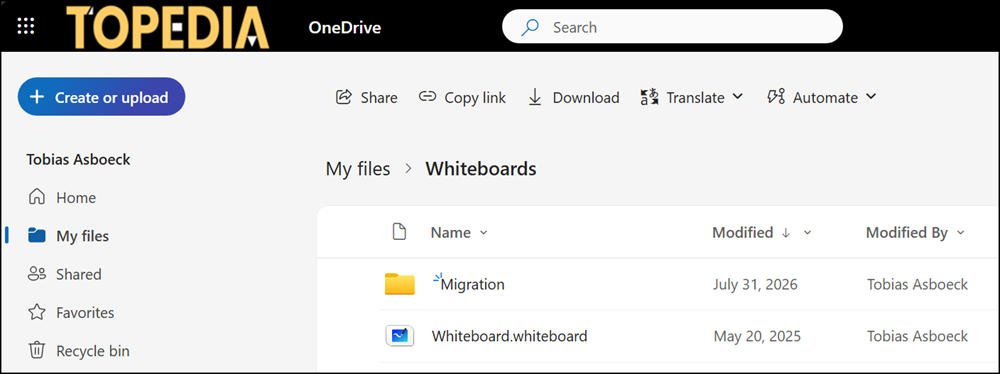Image resolution: width=1000 pixels, height=374 pixels.
Task: Open Favorites in the sidebar
Action: click(85, 313)
